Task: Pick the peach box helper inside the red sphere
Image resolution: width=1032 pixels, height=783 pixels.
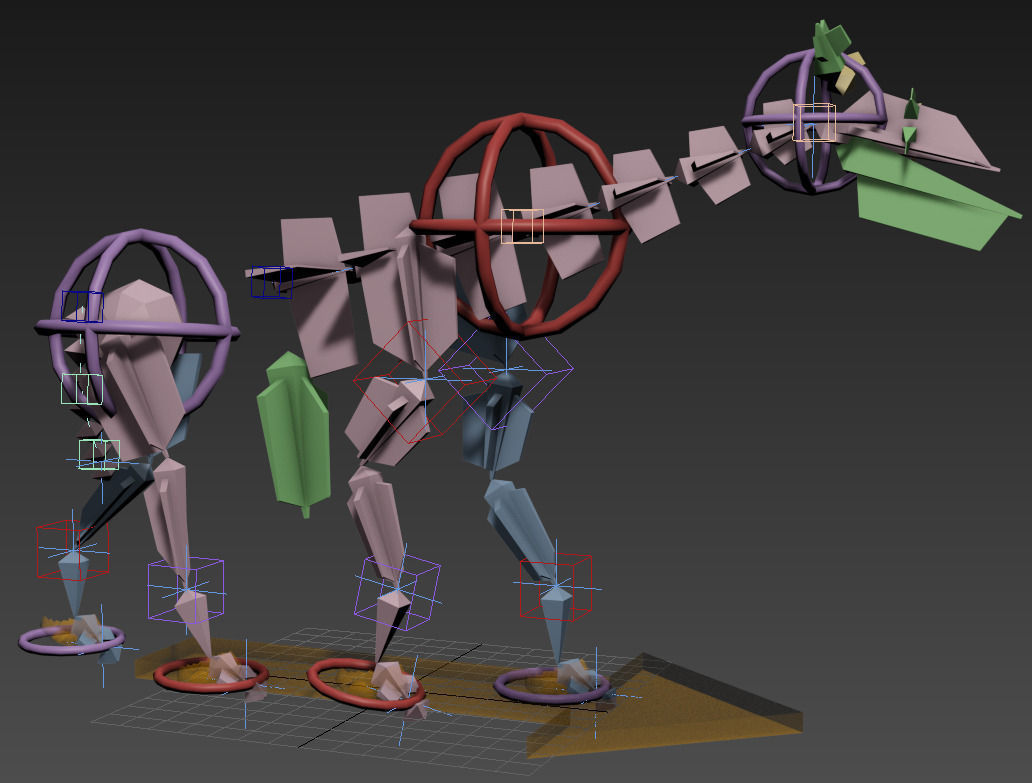Action: coord(522,226)
